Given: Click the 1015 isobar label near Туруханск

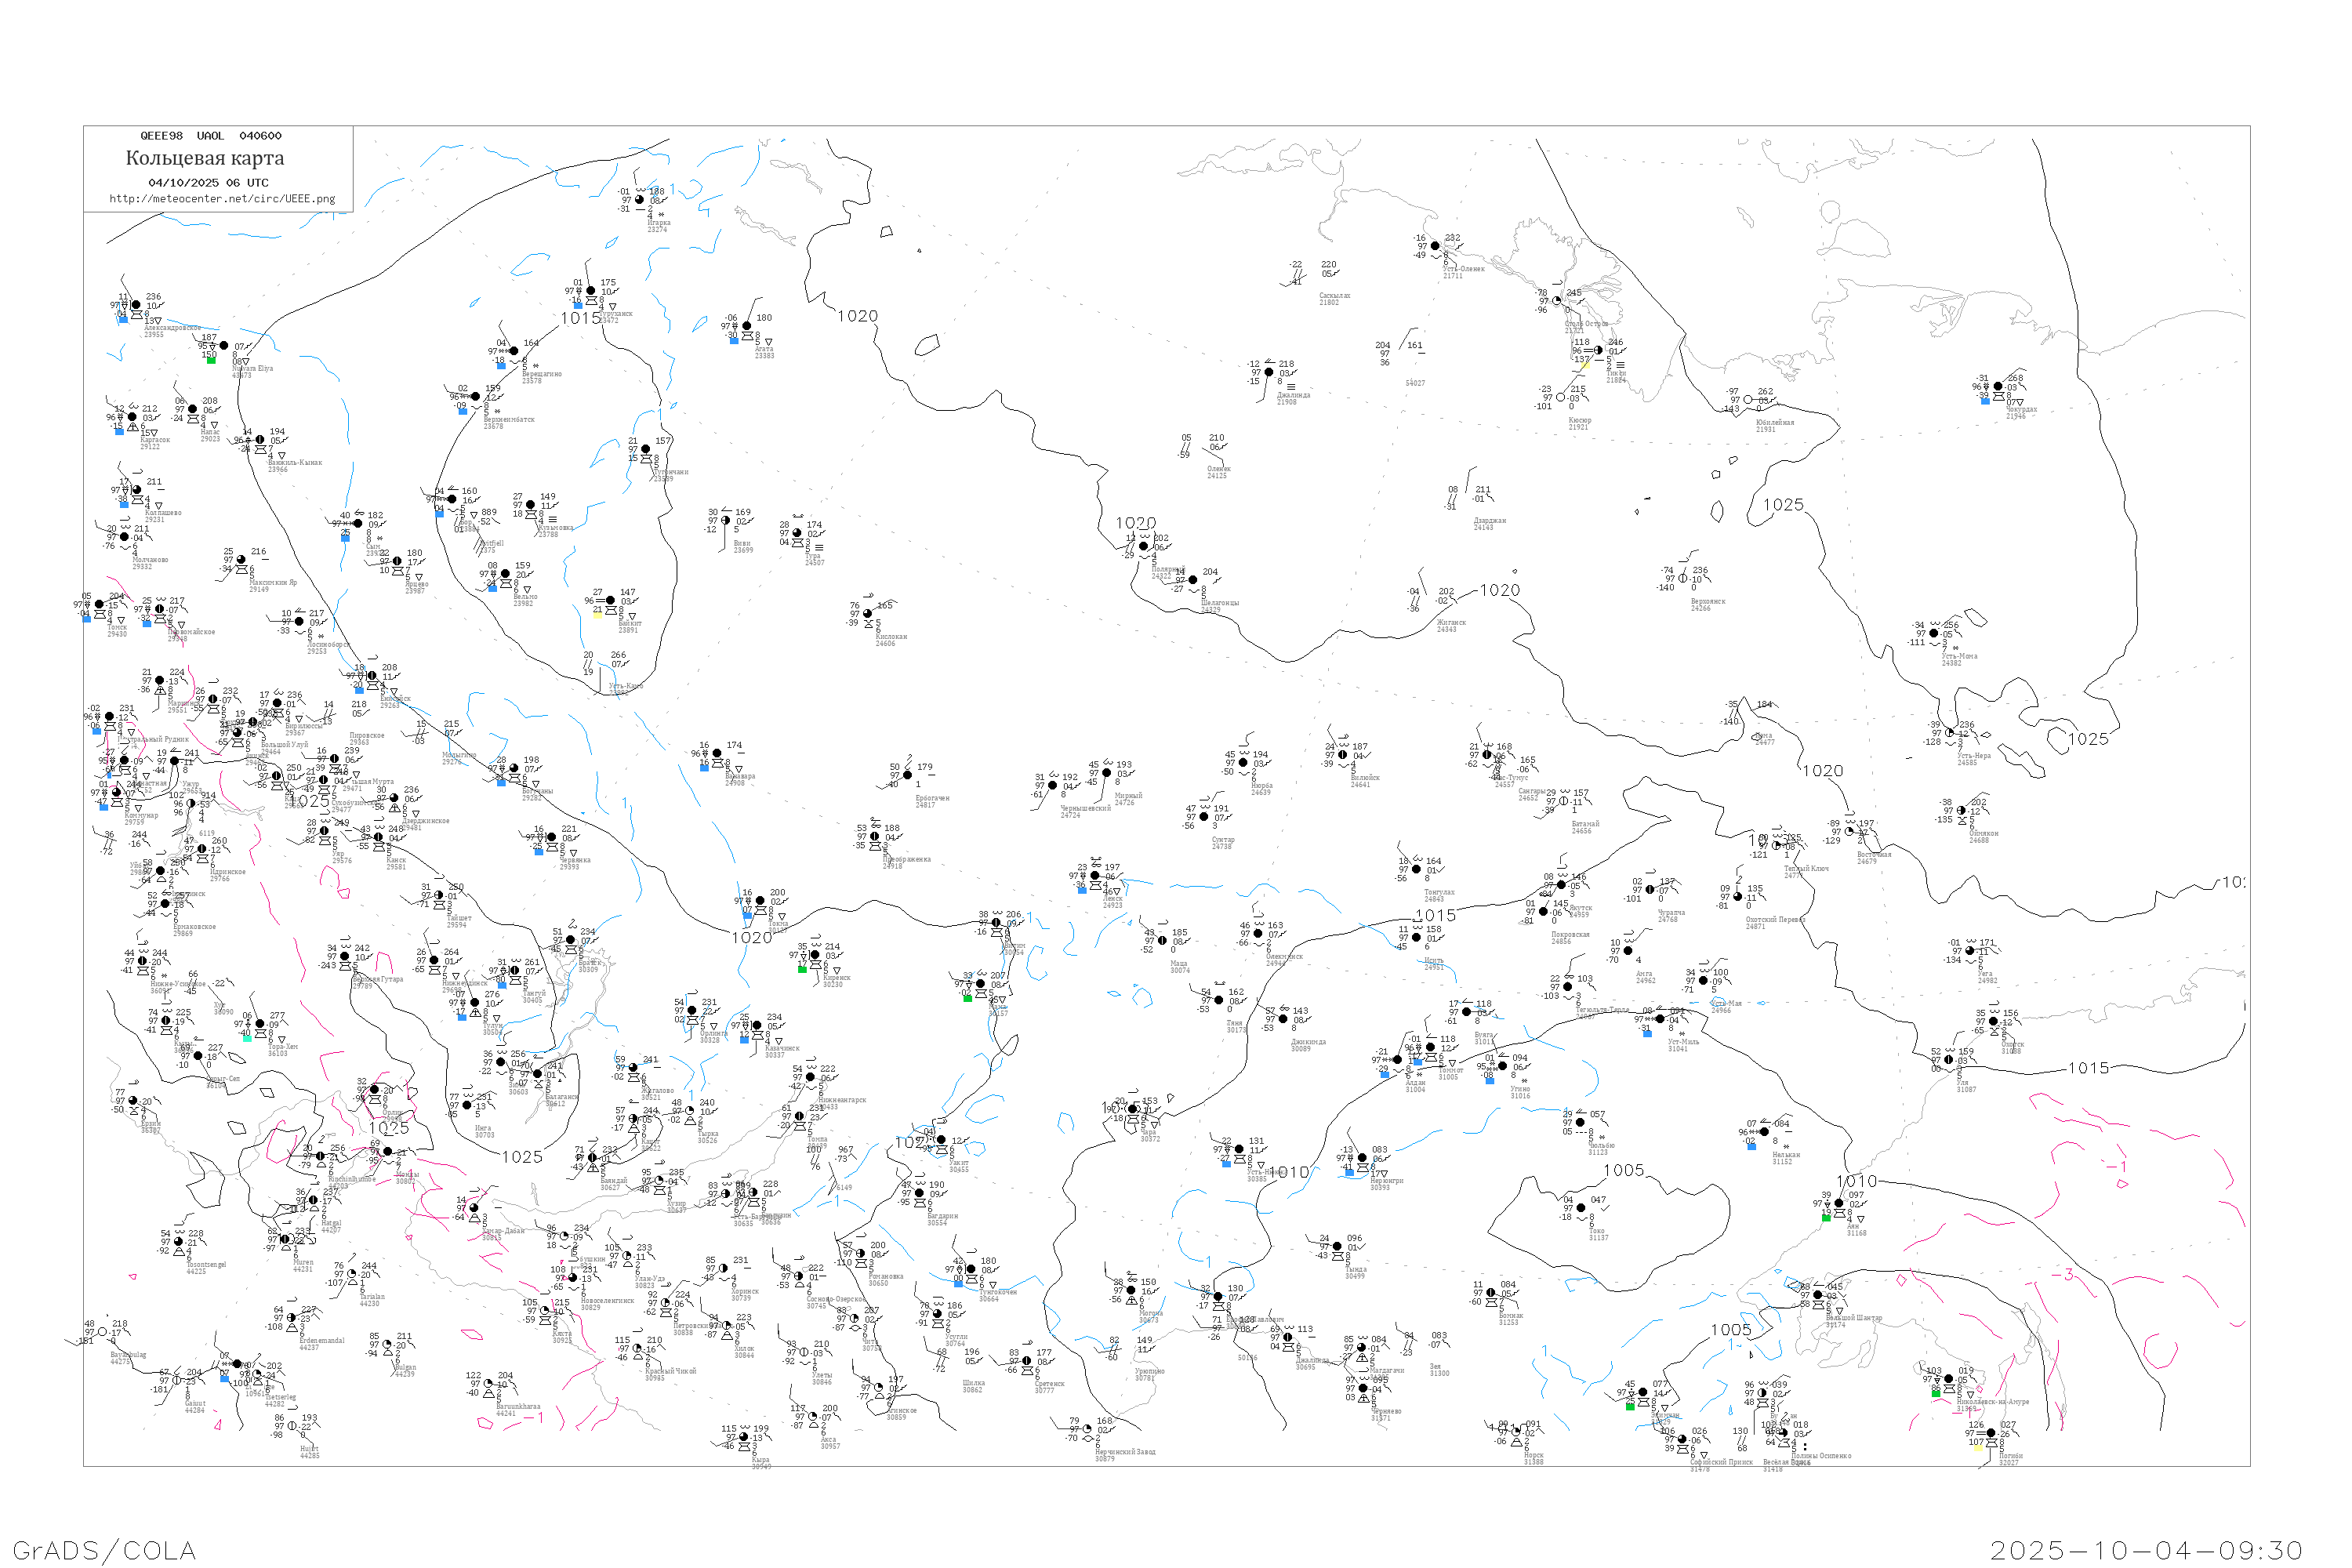Looking at the screenshot, I should (580, 318).
